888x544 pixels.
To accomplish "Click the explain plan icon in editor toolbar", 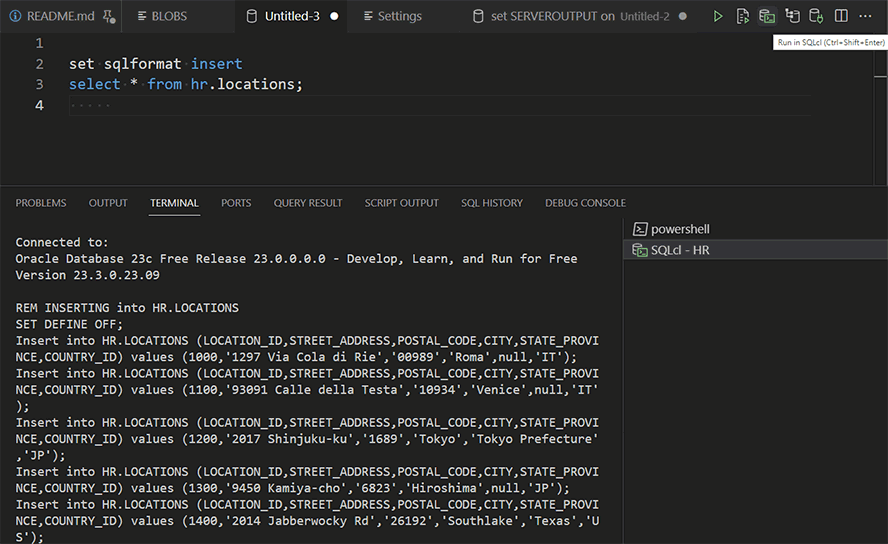I will pos(792,16).
